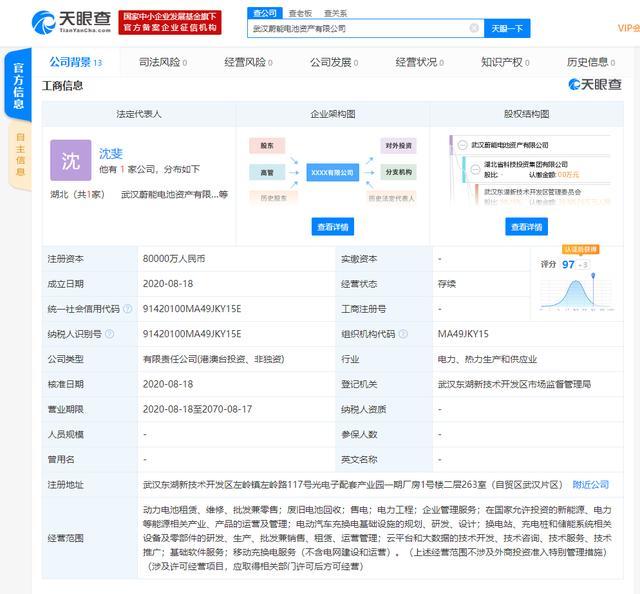Click the score distribution chart
640x594 pixels.
577,292
